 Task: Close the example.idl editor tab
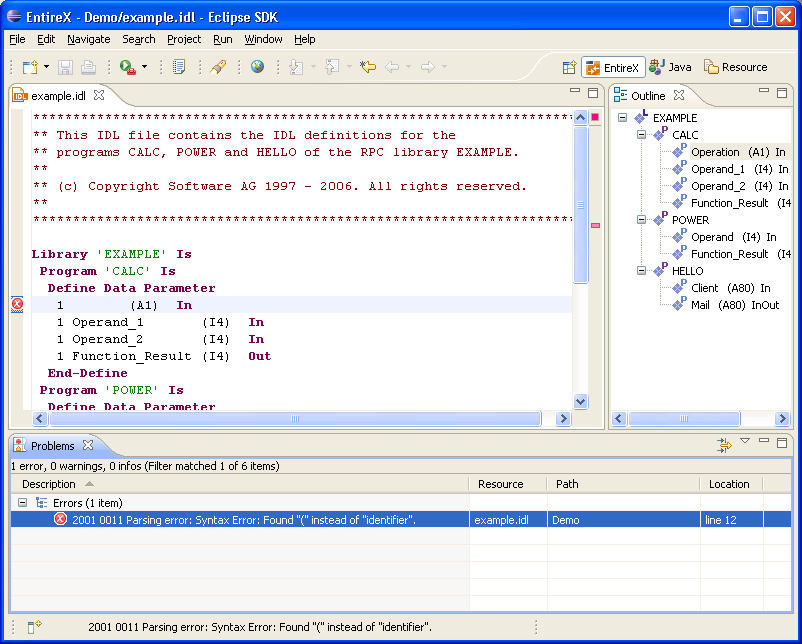pos(99,95)
